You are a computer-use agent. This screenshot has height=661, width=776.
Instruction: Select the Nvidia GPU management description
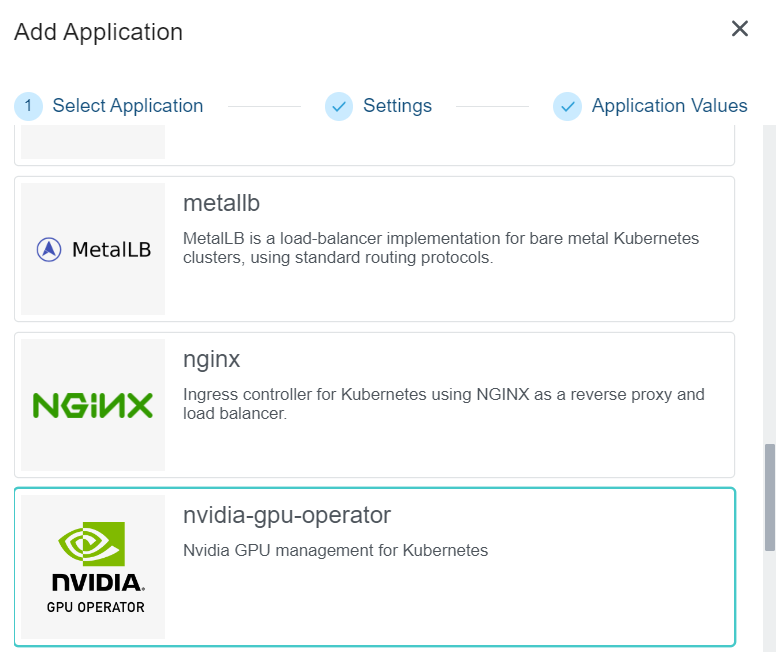point(335,550)
